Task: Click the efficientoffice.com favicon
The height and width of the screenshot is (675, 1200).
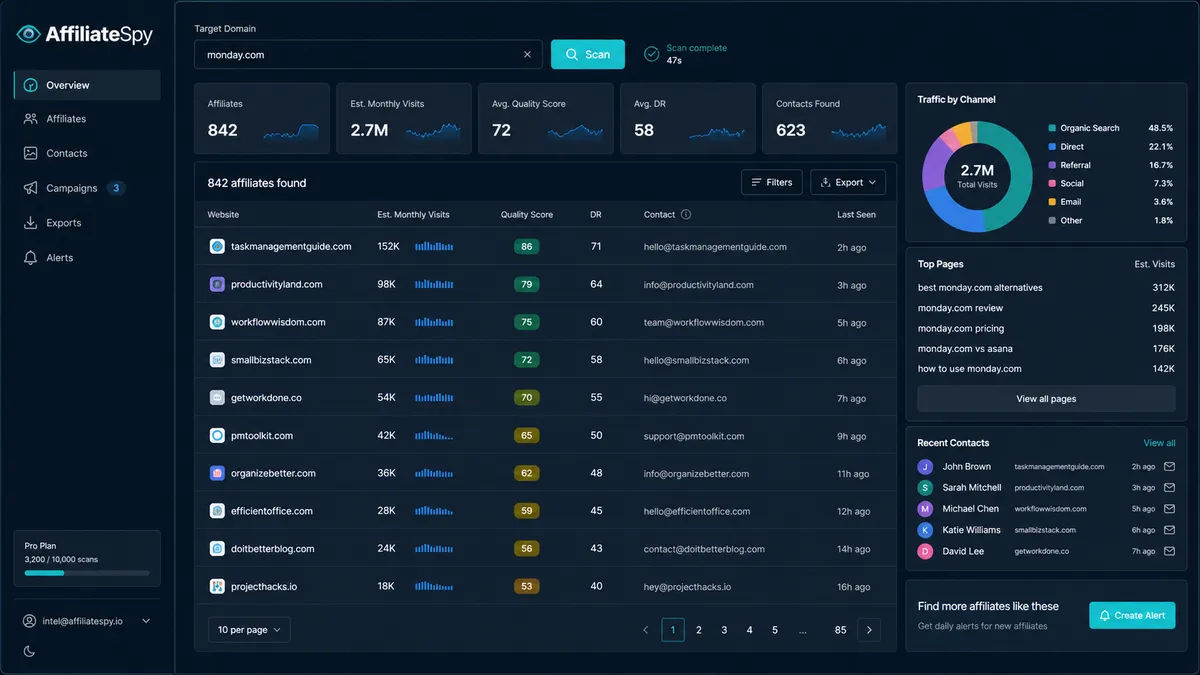Action: (x=217, y=511)
